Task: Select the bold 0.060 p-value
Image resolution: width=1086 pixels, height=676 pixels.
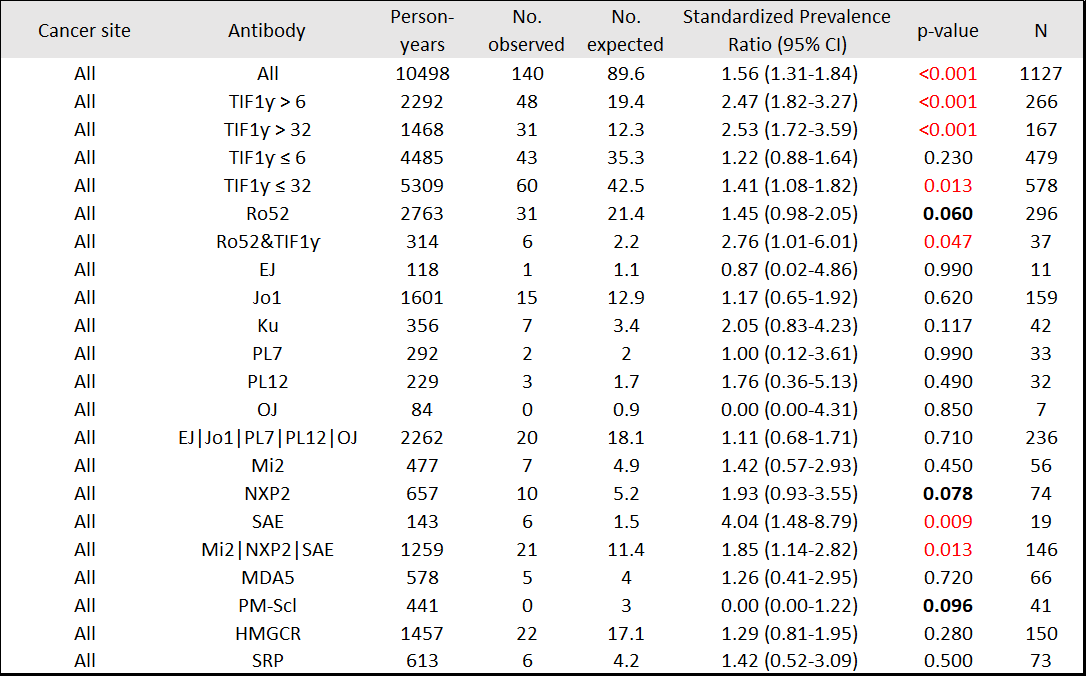Action: 947,213
